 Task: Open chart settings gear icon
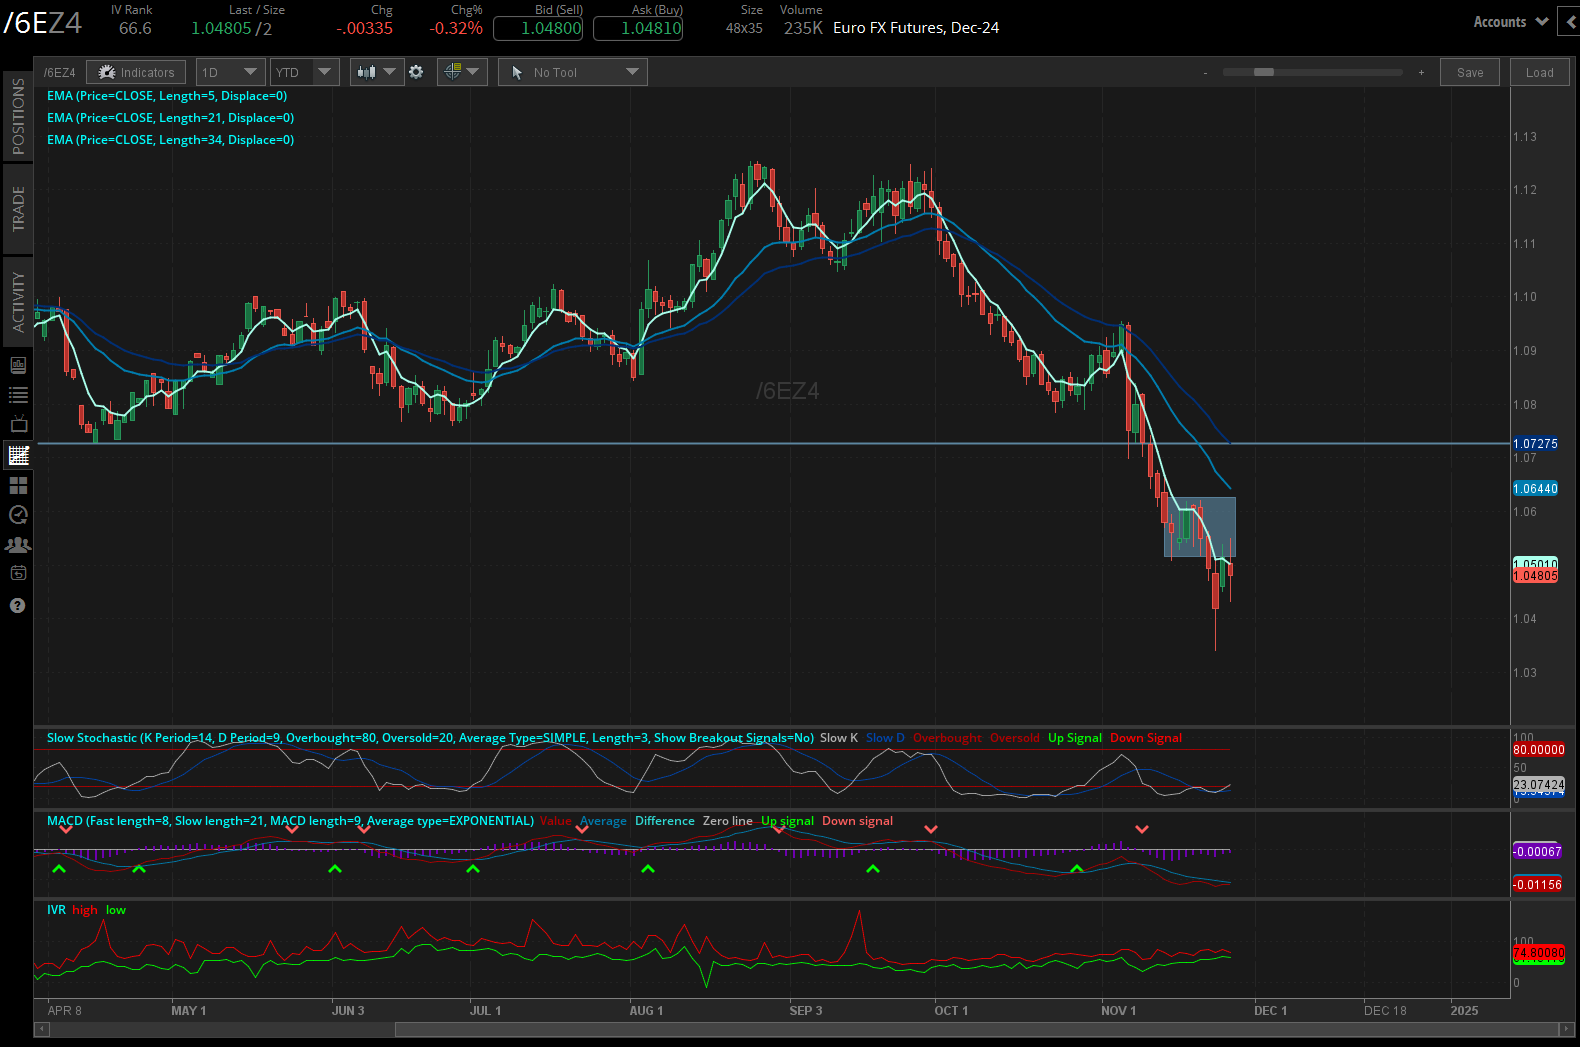pyautogui.click(x=416, y=72)
